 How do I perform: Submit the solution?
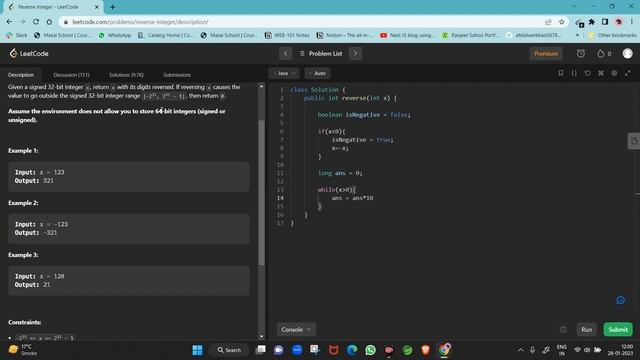click(x=618, y=329)
